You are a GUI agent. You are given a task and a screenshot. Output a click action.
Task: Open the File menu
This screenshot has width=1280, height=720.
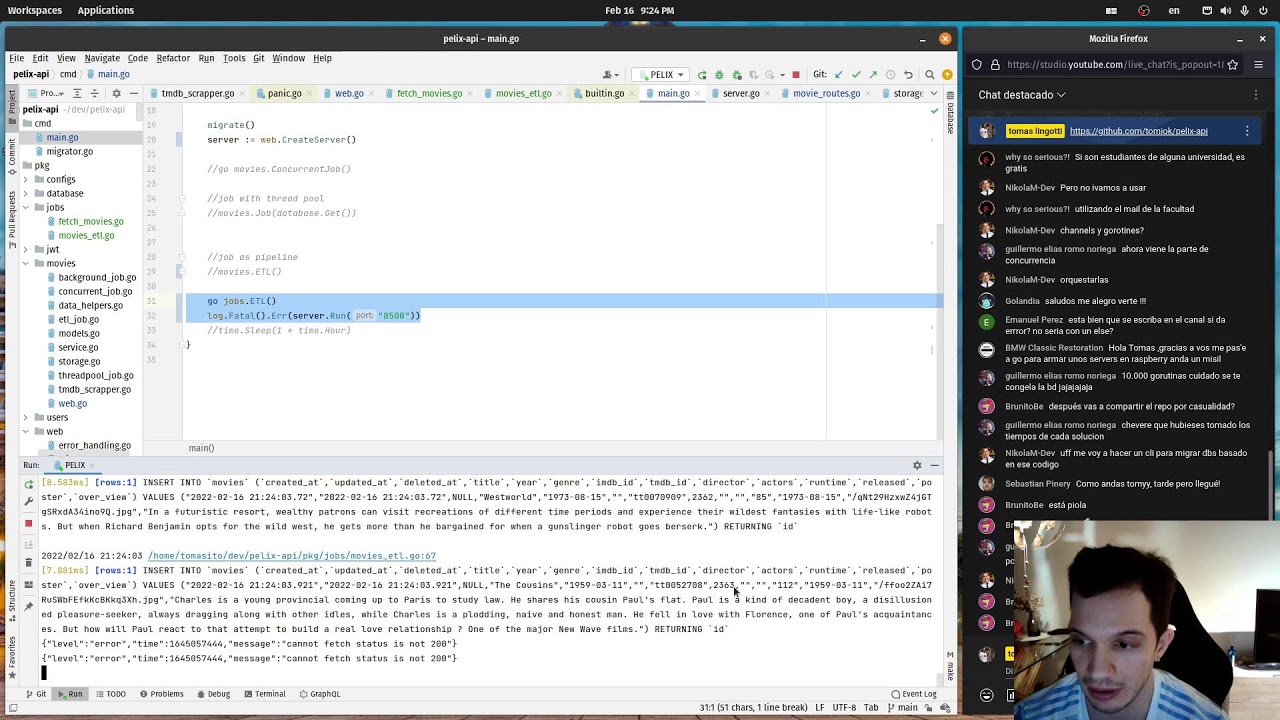(x=17, y=58)
